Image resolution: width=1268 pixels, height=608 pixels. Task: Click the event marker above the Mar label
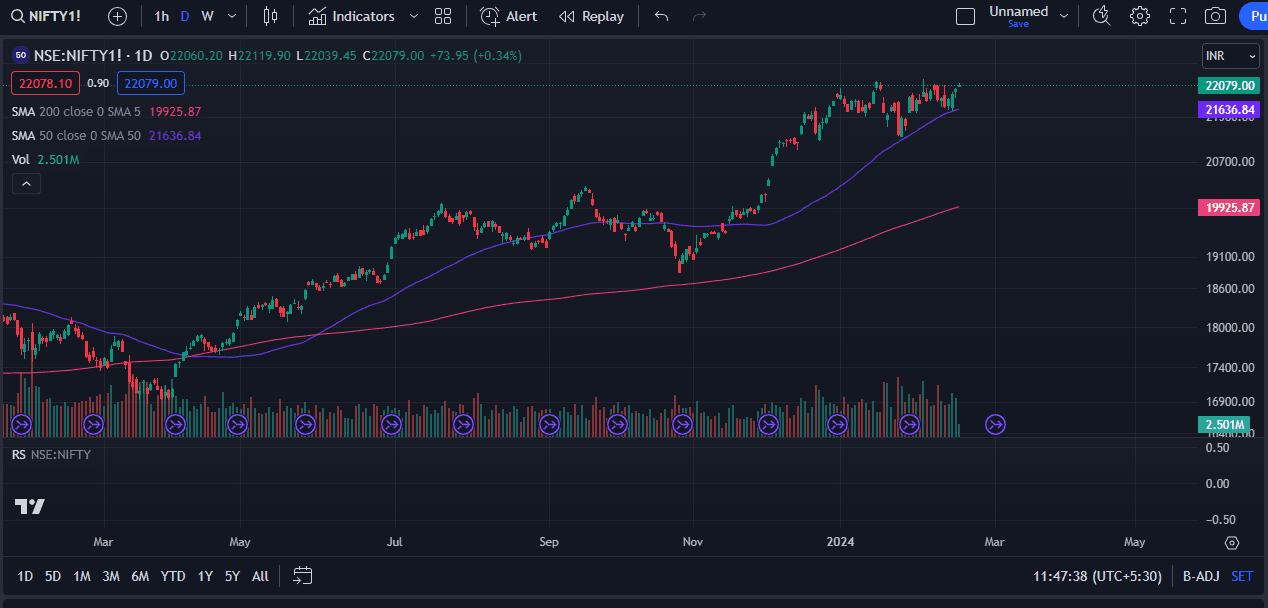pyautogui.click(x=94, y=425)
